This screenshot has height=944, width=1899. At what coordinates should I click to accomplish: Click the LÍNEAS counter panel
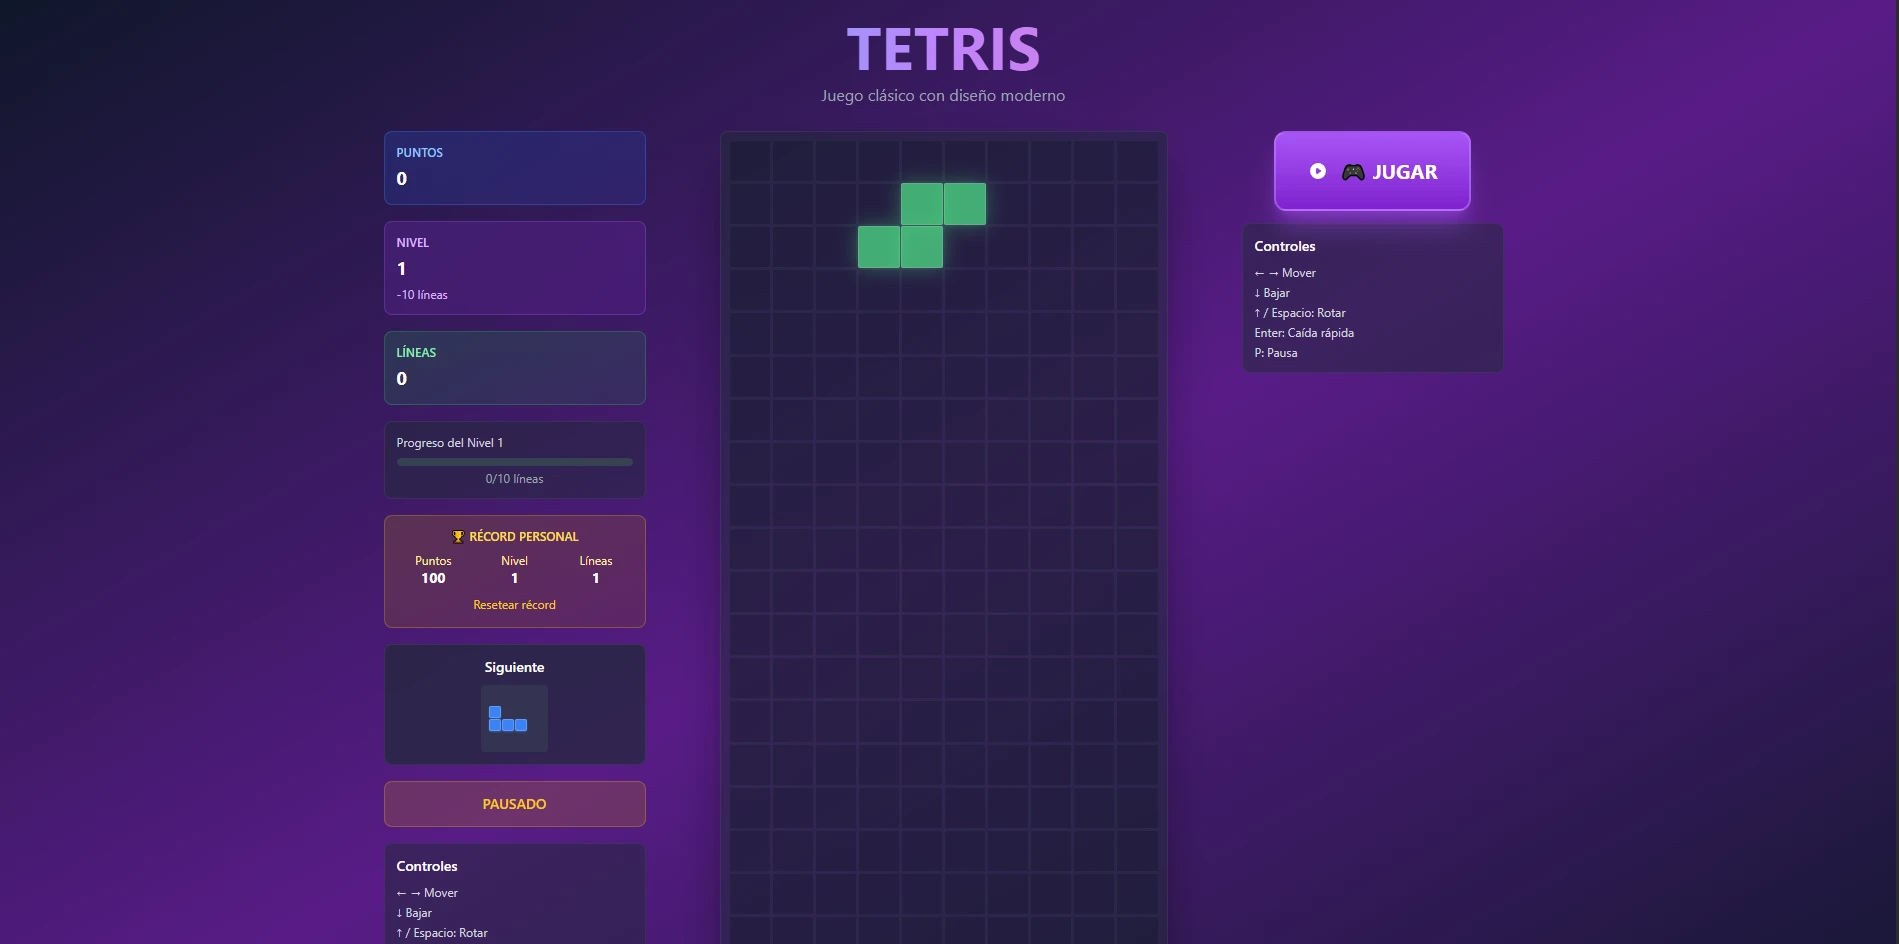click(514, 367)
